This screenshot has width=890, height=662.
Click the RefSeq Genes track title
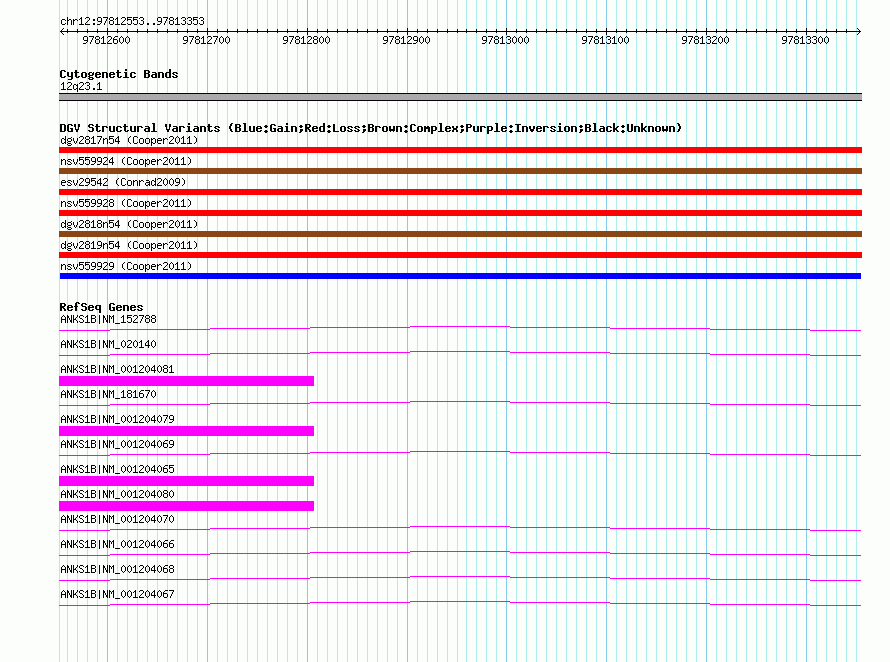tap(101, 307)
